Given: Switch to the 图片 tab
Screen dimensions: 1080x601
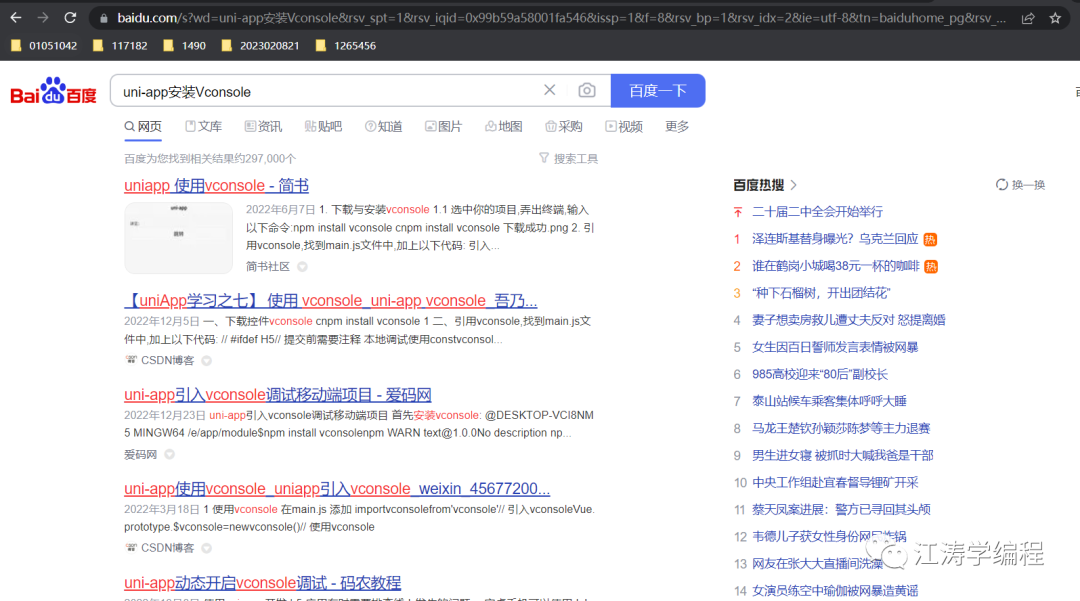Looking at the screenshot, I should 444,126.
